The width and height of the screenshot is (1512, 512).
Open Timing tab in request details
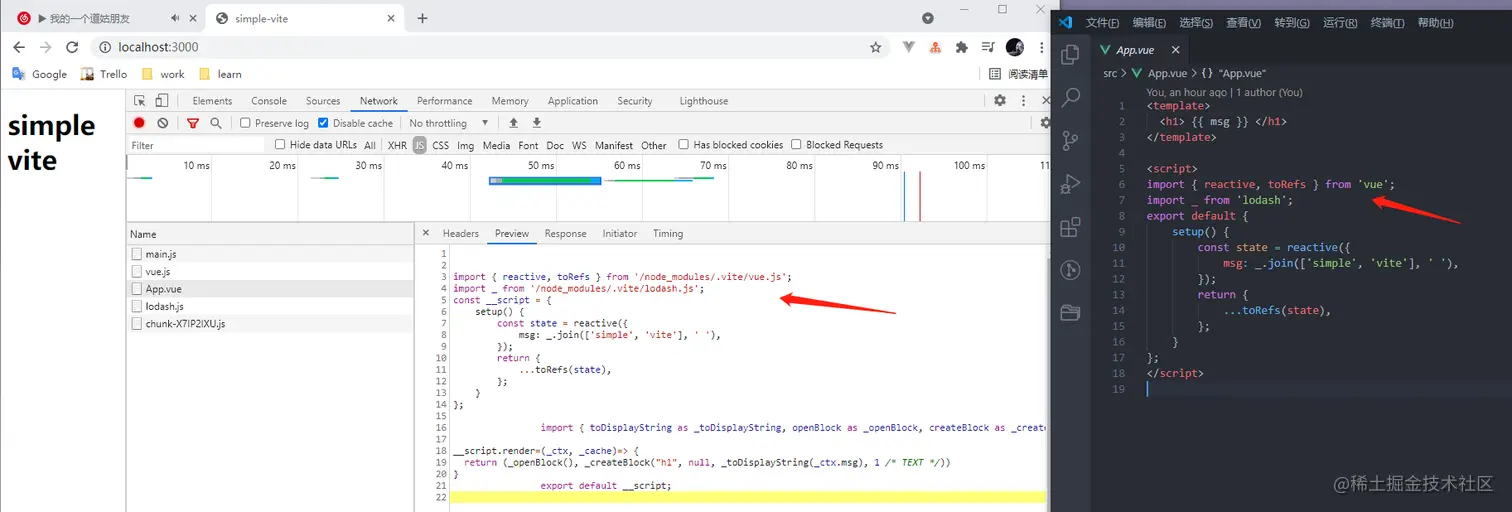[x=668, y=233]
